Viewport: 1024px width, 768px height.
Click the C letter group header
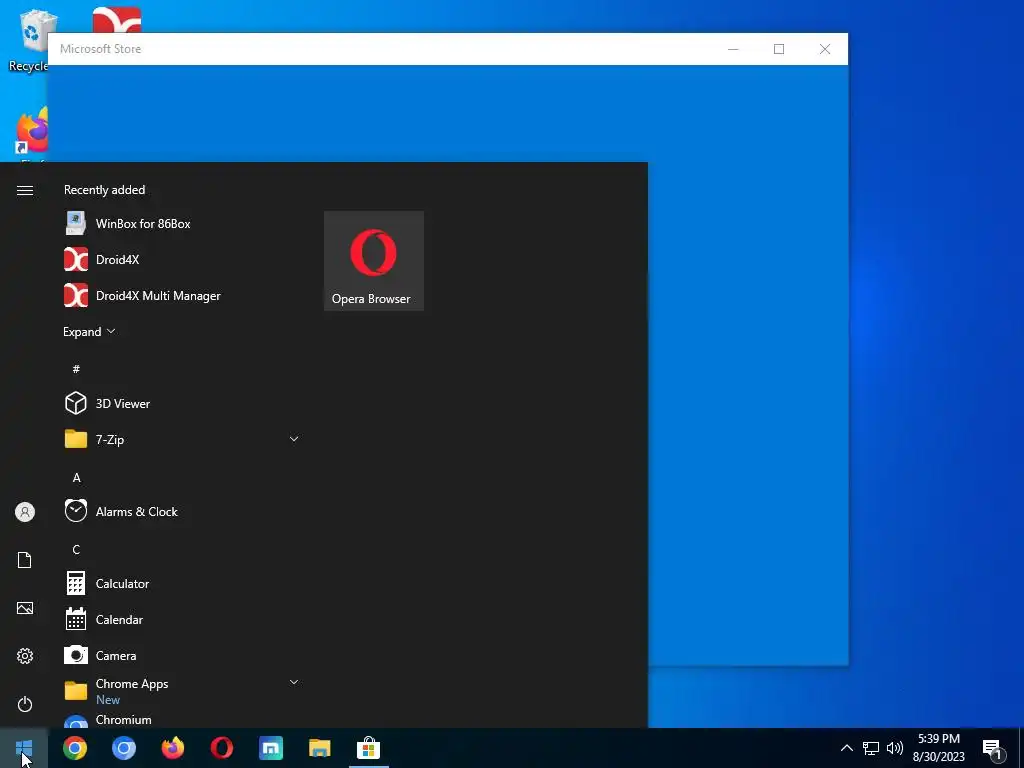coord(76,549)
